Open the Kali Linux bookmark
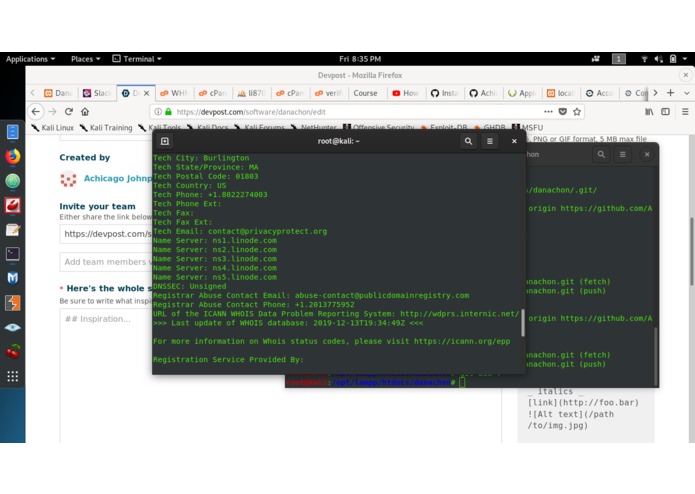Viewport: 695px width, 494px height. pyautogui.click(x=52, y=128)
